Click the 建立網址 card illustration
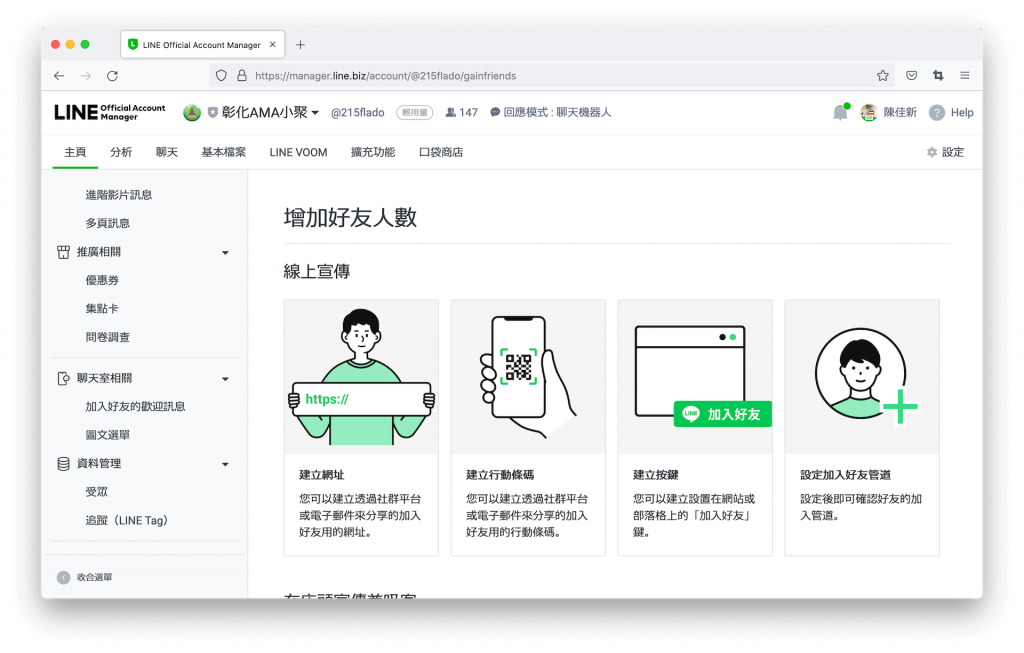The height and width of the screenshot is (653, 1024). (361, 377)
